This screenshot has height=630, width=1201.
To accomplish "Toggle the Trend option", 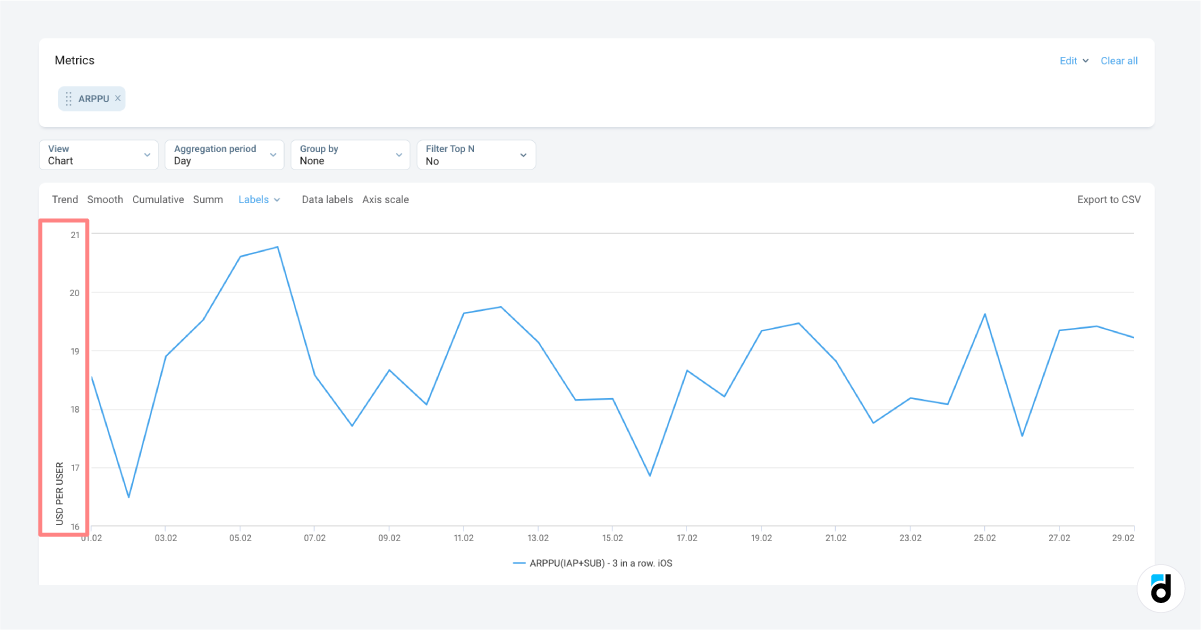I will click(65, 199).
